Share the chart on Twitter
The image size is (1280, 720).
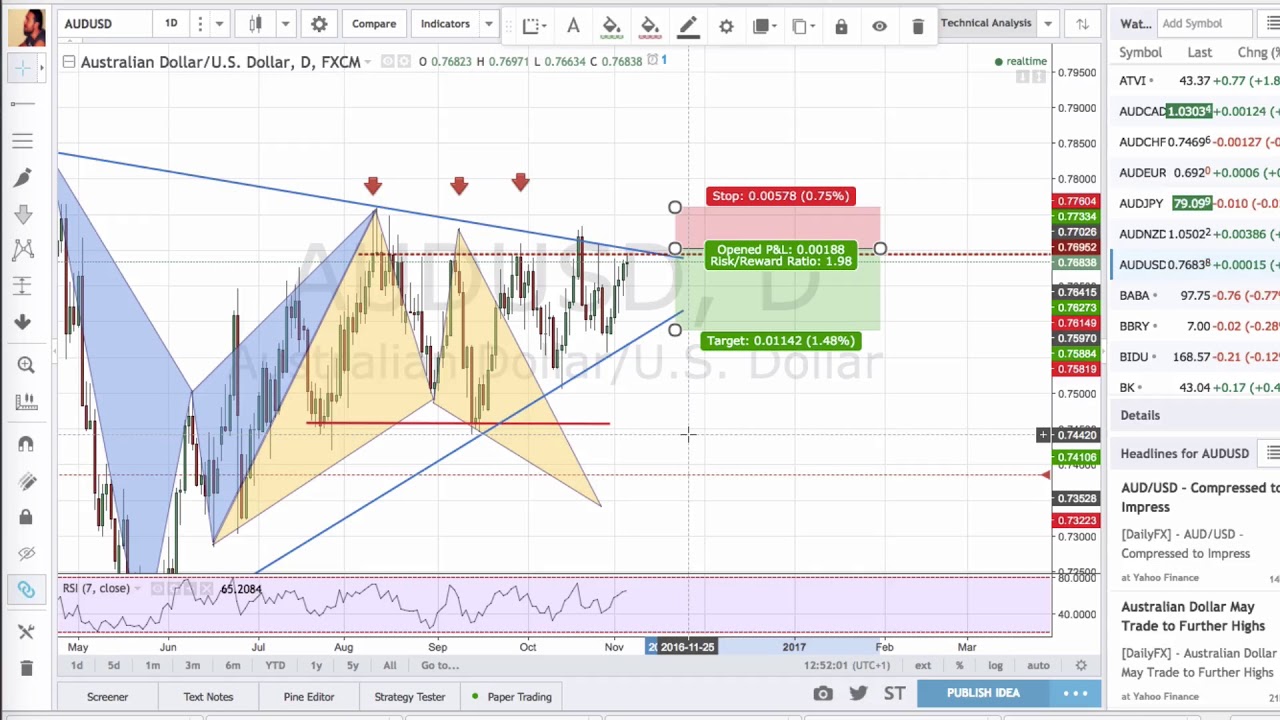[858, 693]
